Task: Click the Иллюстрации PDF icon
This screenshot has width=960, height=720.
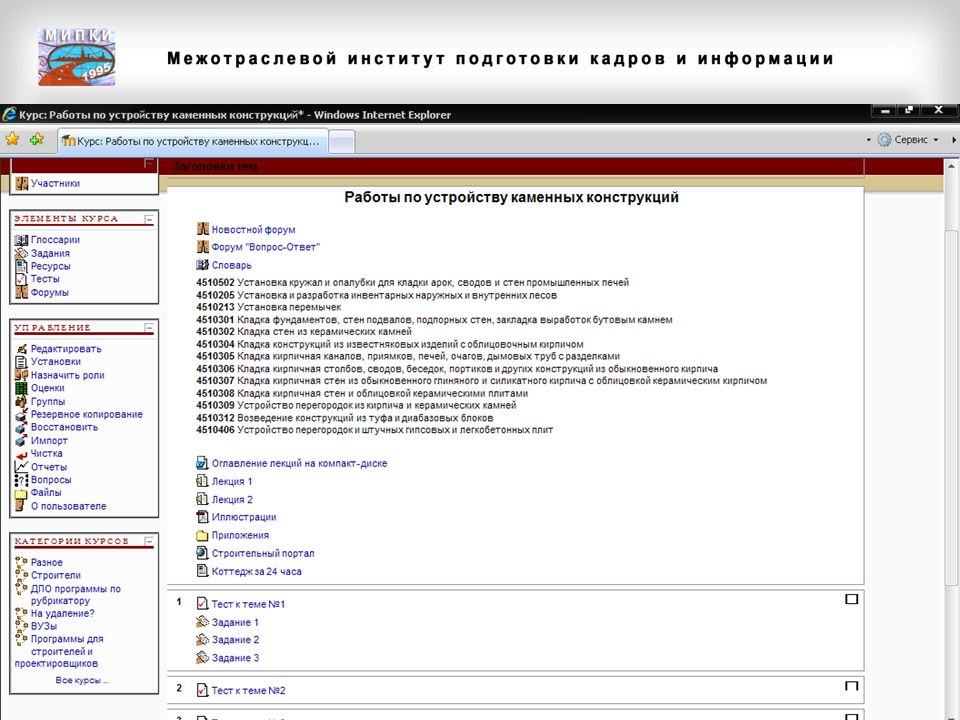Action: [203, 517]
